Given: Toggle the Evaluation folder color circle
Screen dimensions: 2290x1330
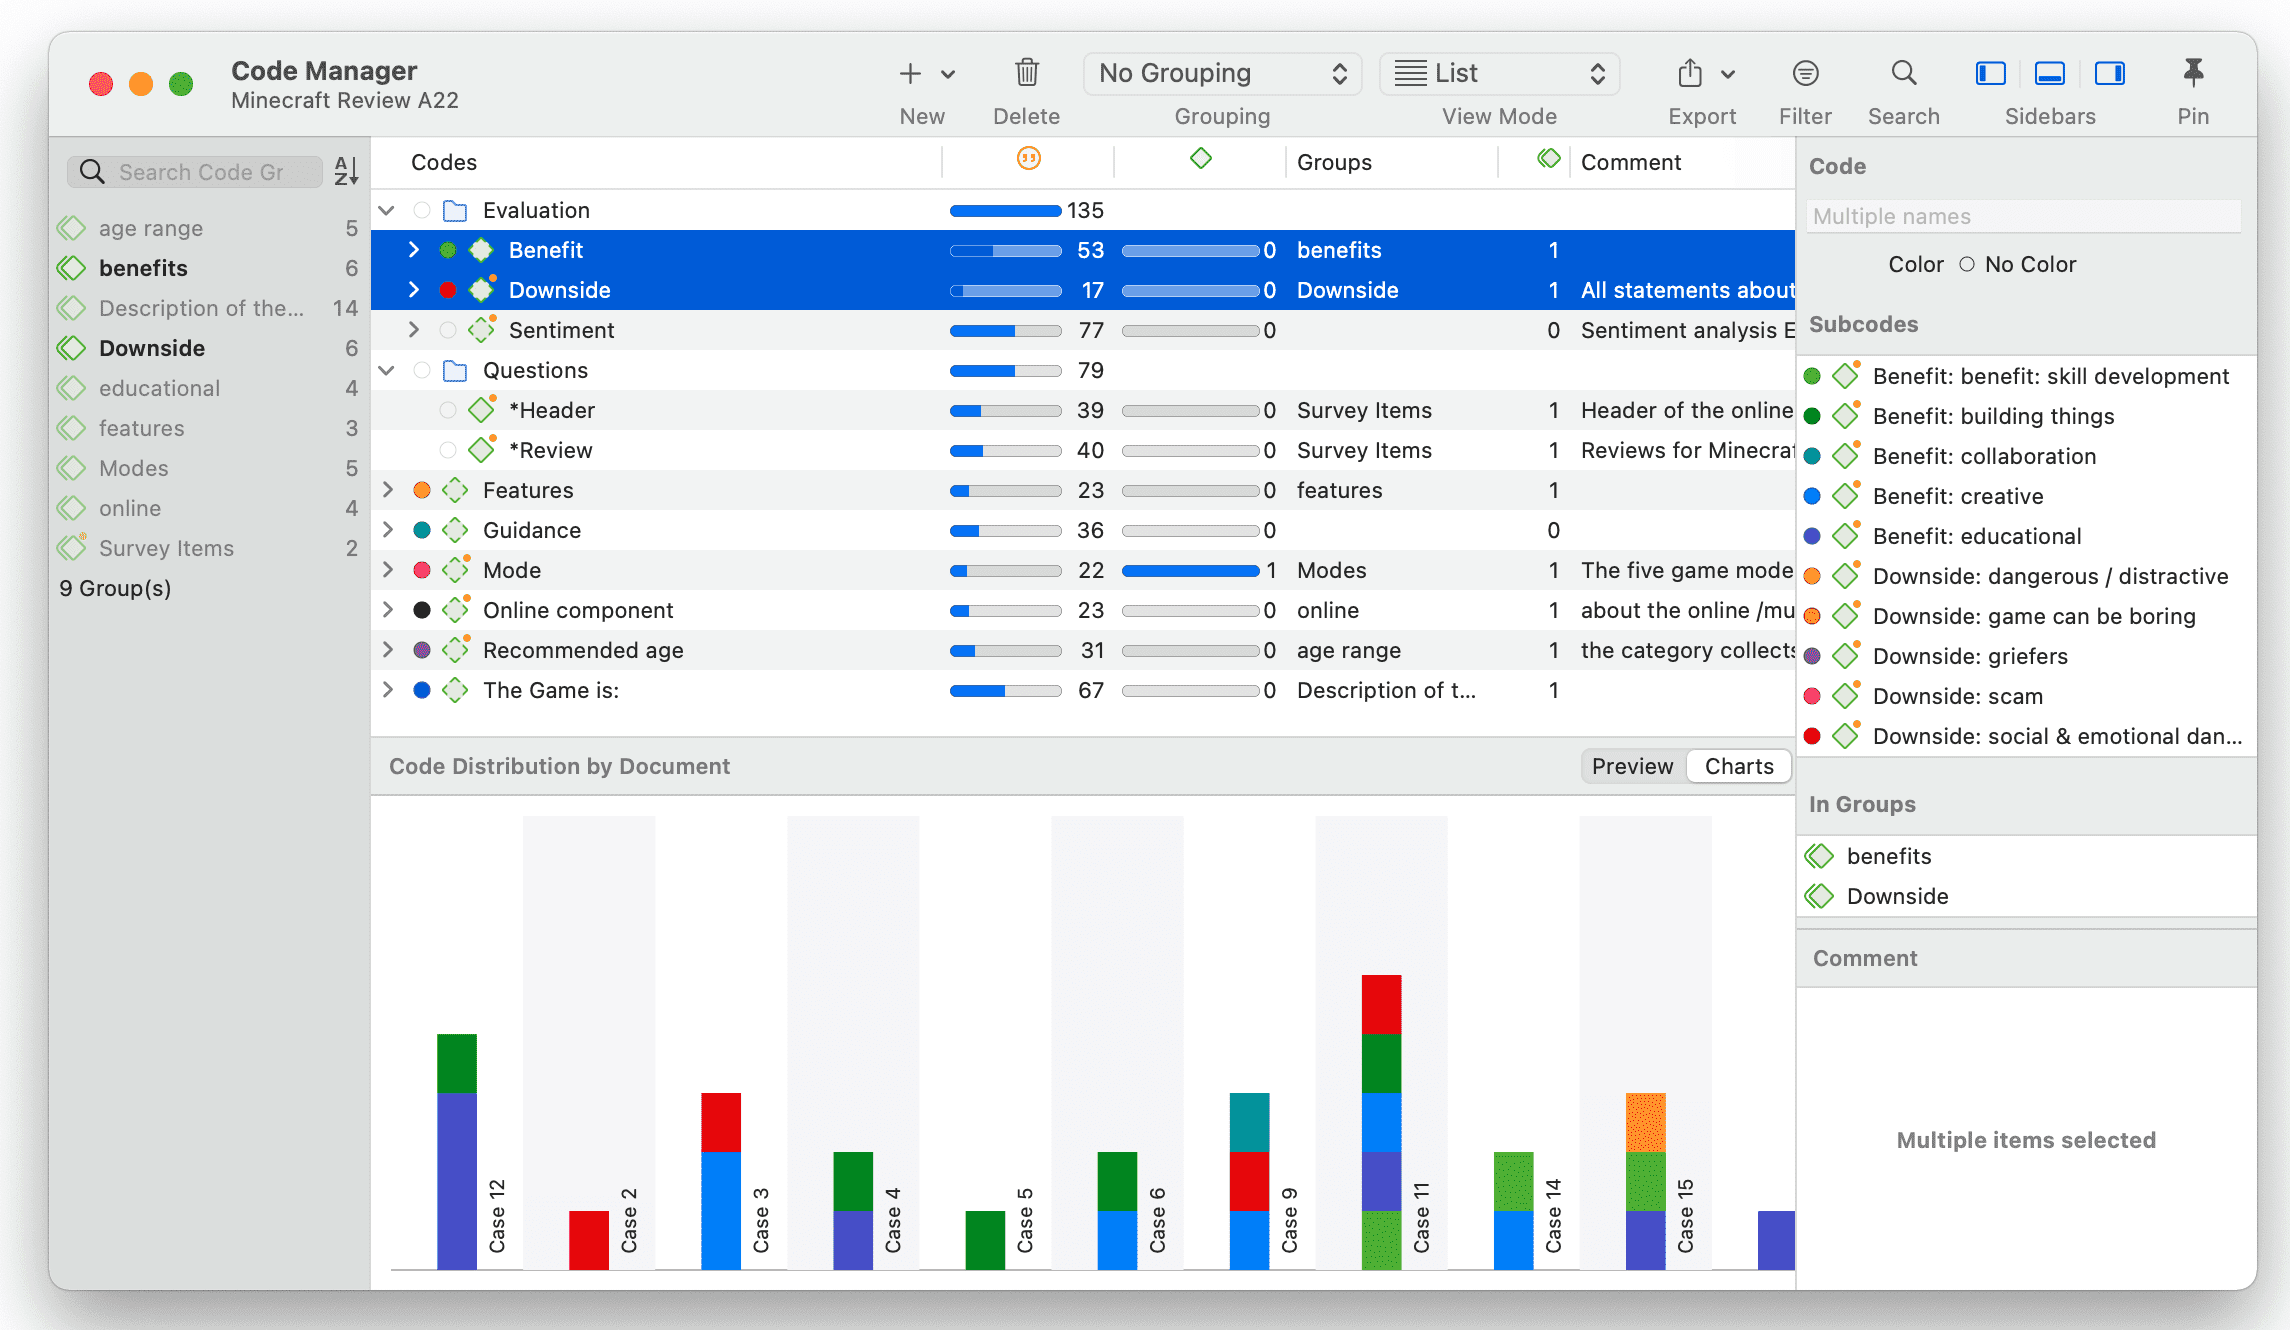Looking at the screenshot, I should coord(422,211).
